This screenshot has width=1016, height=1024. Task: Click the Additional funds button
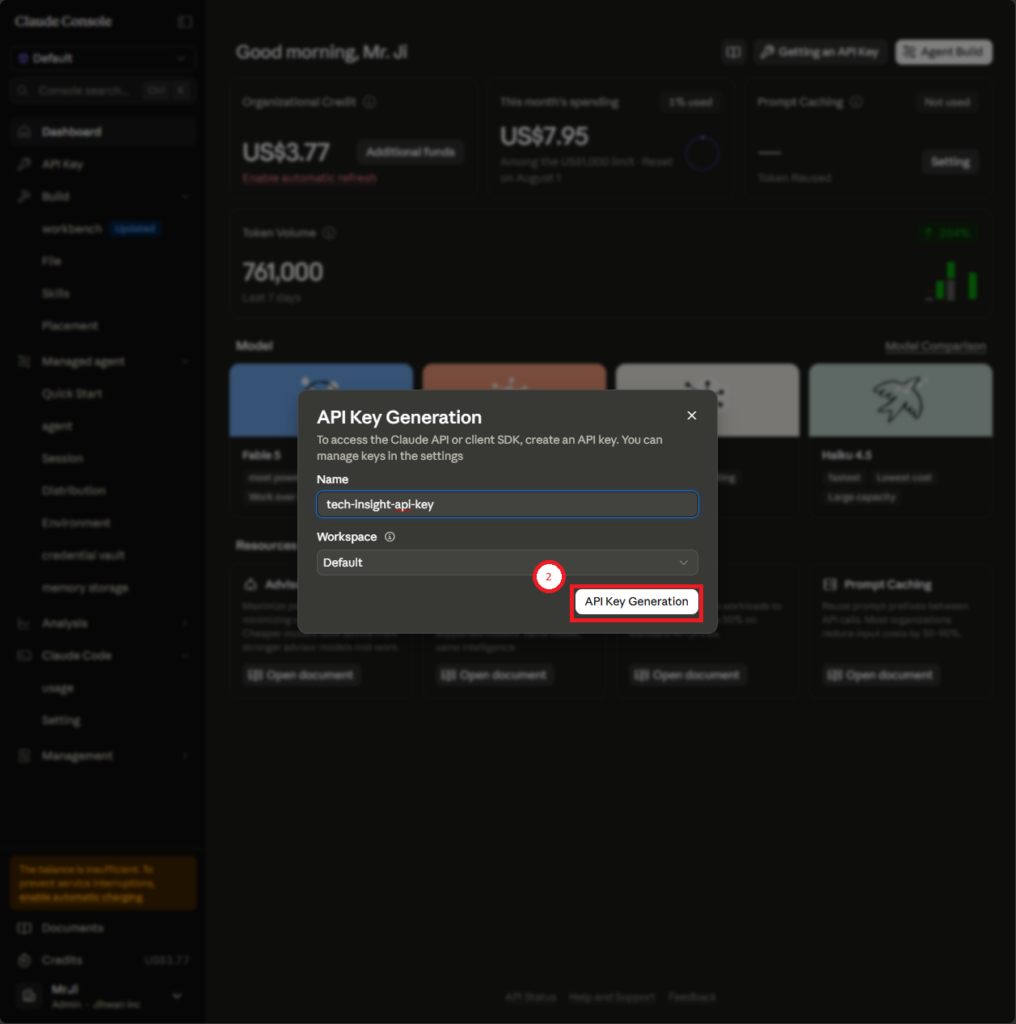point(410,152)
